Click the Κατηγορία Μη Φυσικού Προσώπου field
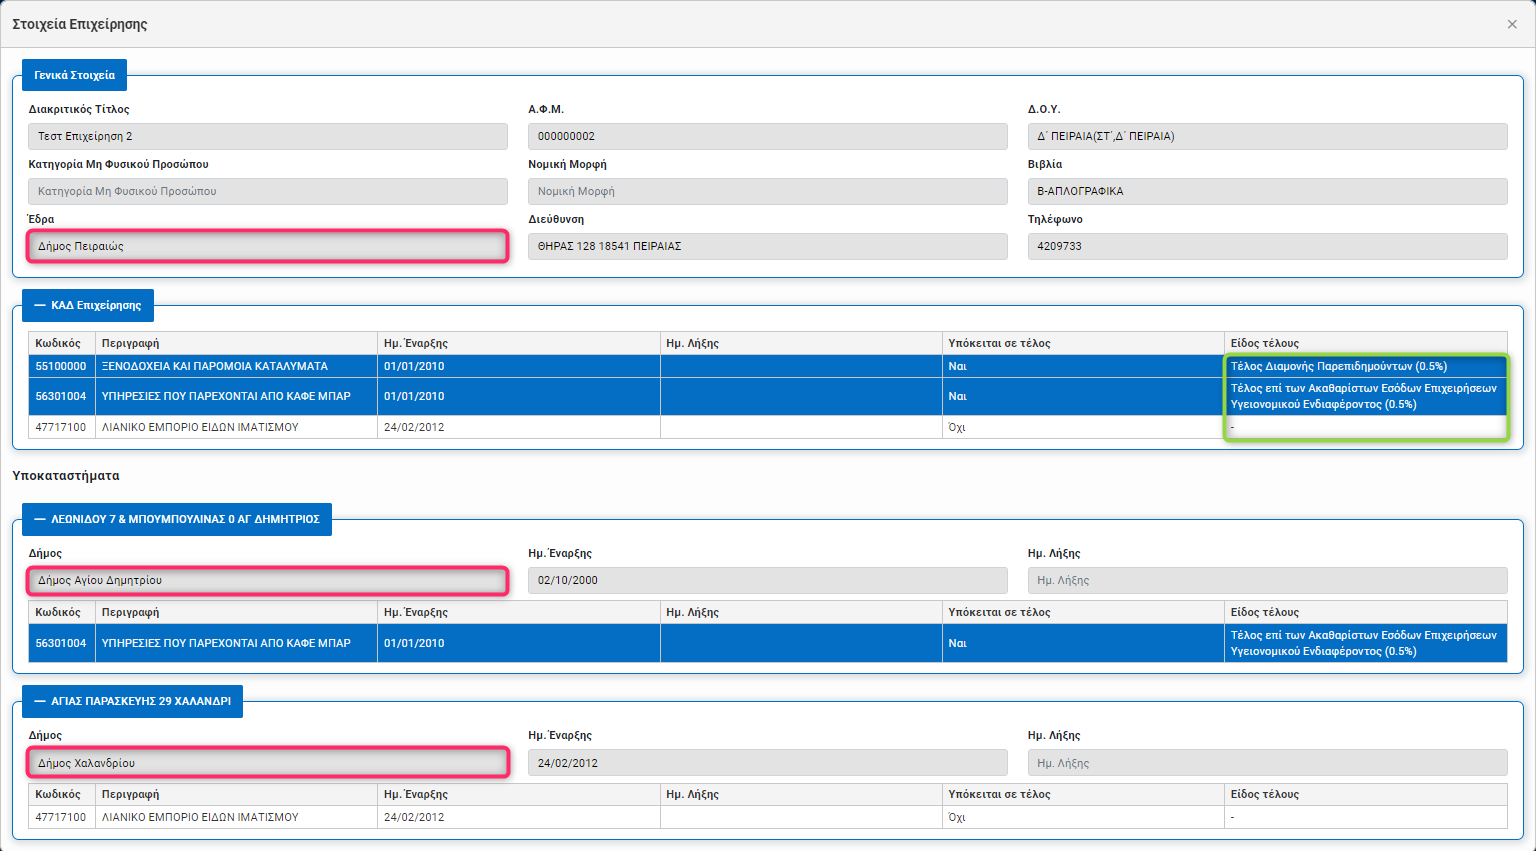 pos(268,191)
